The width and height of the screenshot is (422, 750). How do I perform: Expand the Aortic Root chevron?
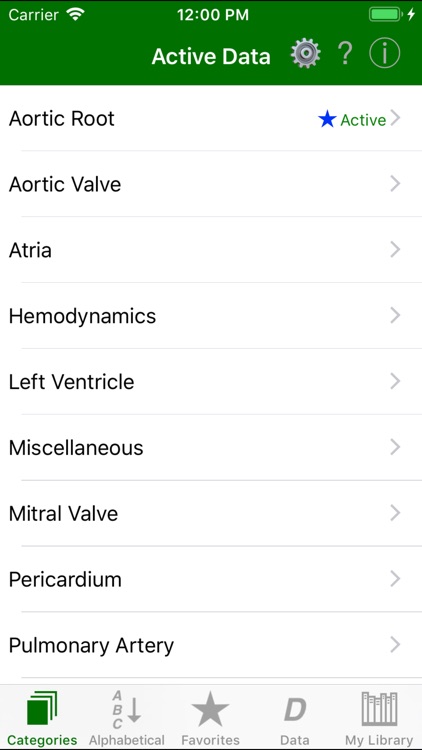pos(395,118)
